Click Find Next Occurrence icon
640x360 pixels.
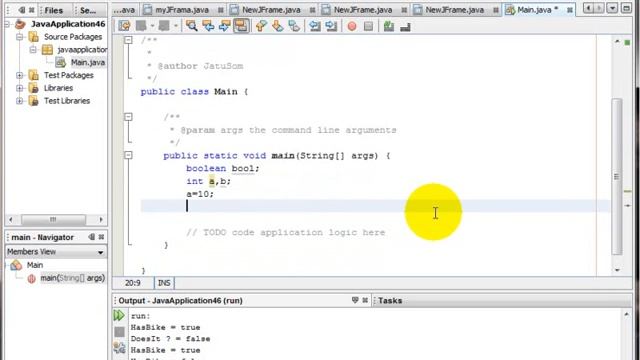[224, 27]
